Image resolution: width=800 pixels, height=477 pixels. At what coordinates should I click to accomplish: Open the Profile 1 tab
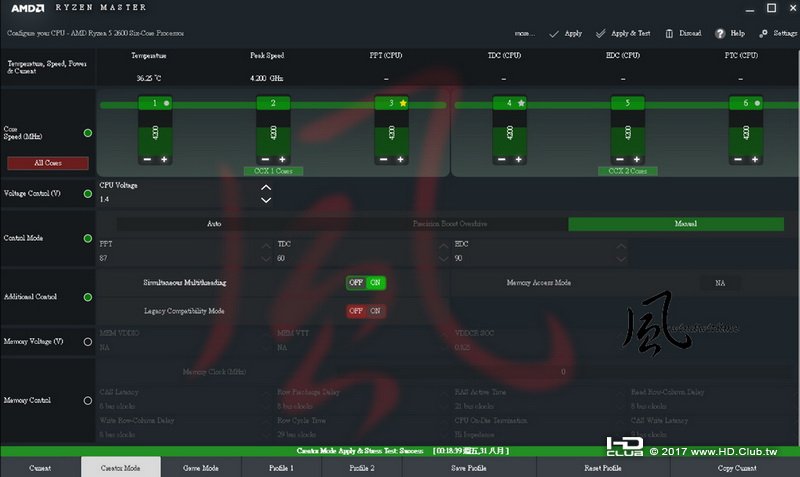pyautogui.click(x=281, y=467)
